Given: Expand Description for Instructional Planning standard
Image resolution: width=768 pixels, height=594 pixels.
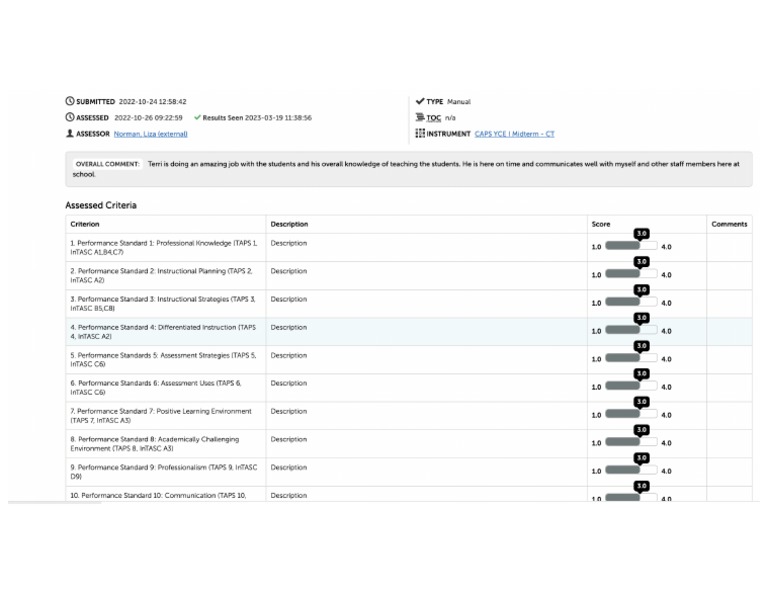Looking at the screenshot, I should 288,272.
